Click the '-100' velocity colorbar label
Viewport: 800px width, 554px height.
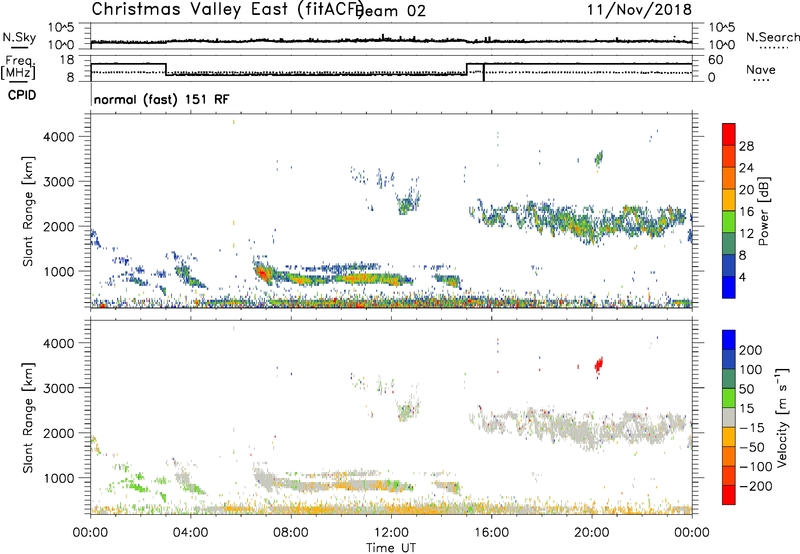pos(756,467)
